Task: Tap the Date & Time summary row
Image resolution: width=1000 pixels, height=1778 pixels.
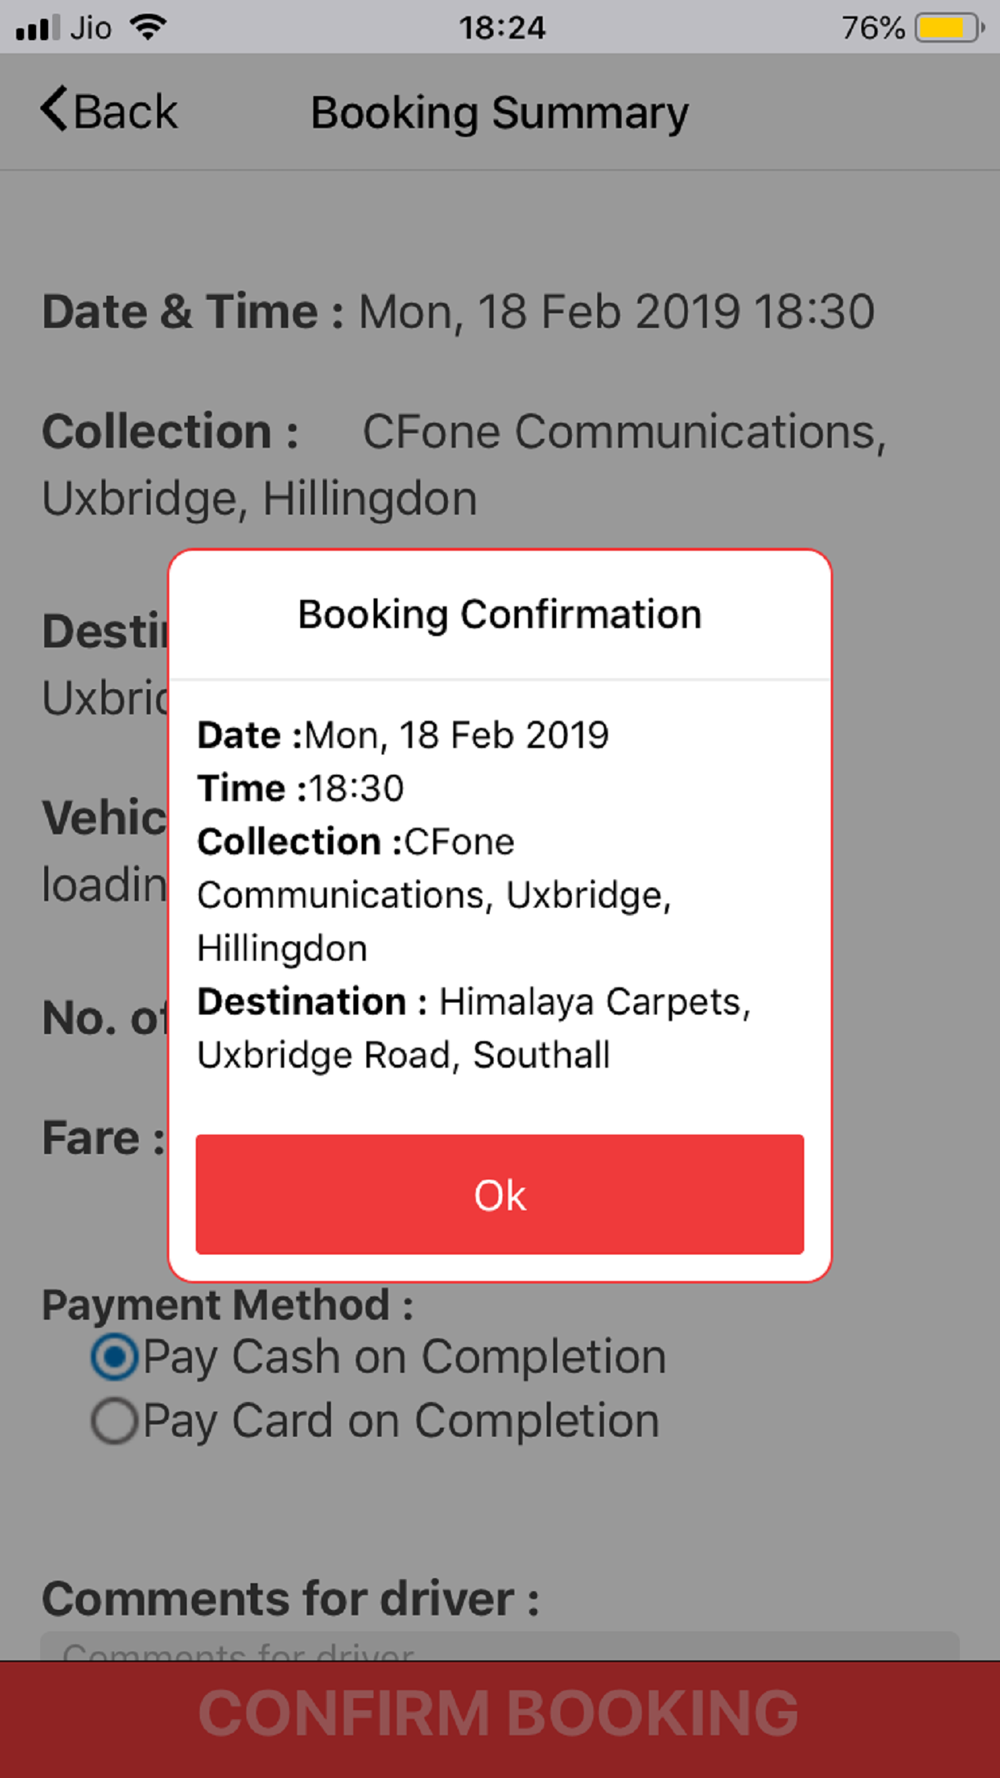Action: tap(458, 312)
